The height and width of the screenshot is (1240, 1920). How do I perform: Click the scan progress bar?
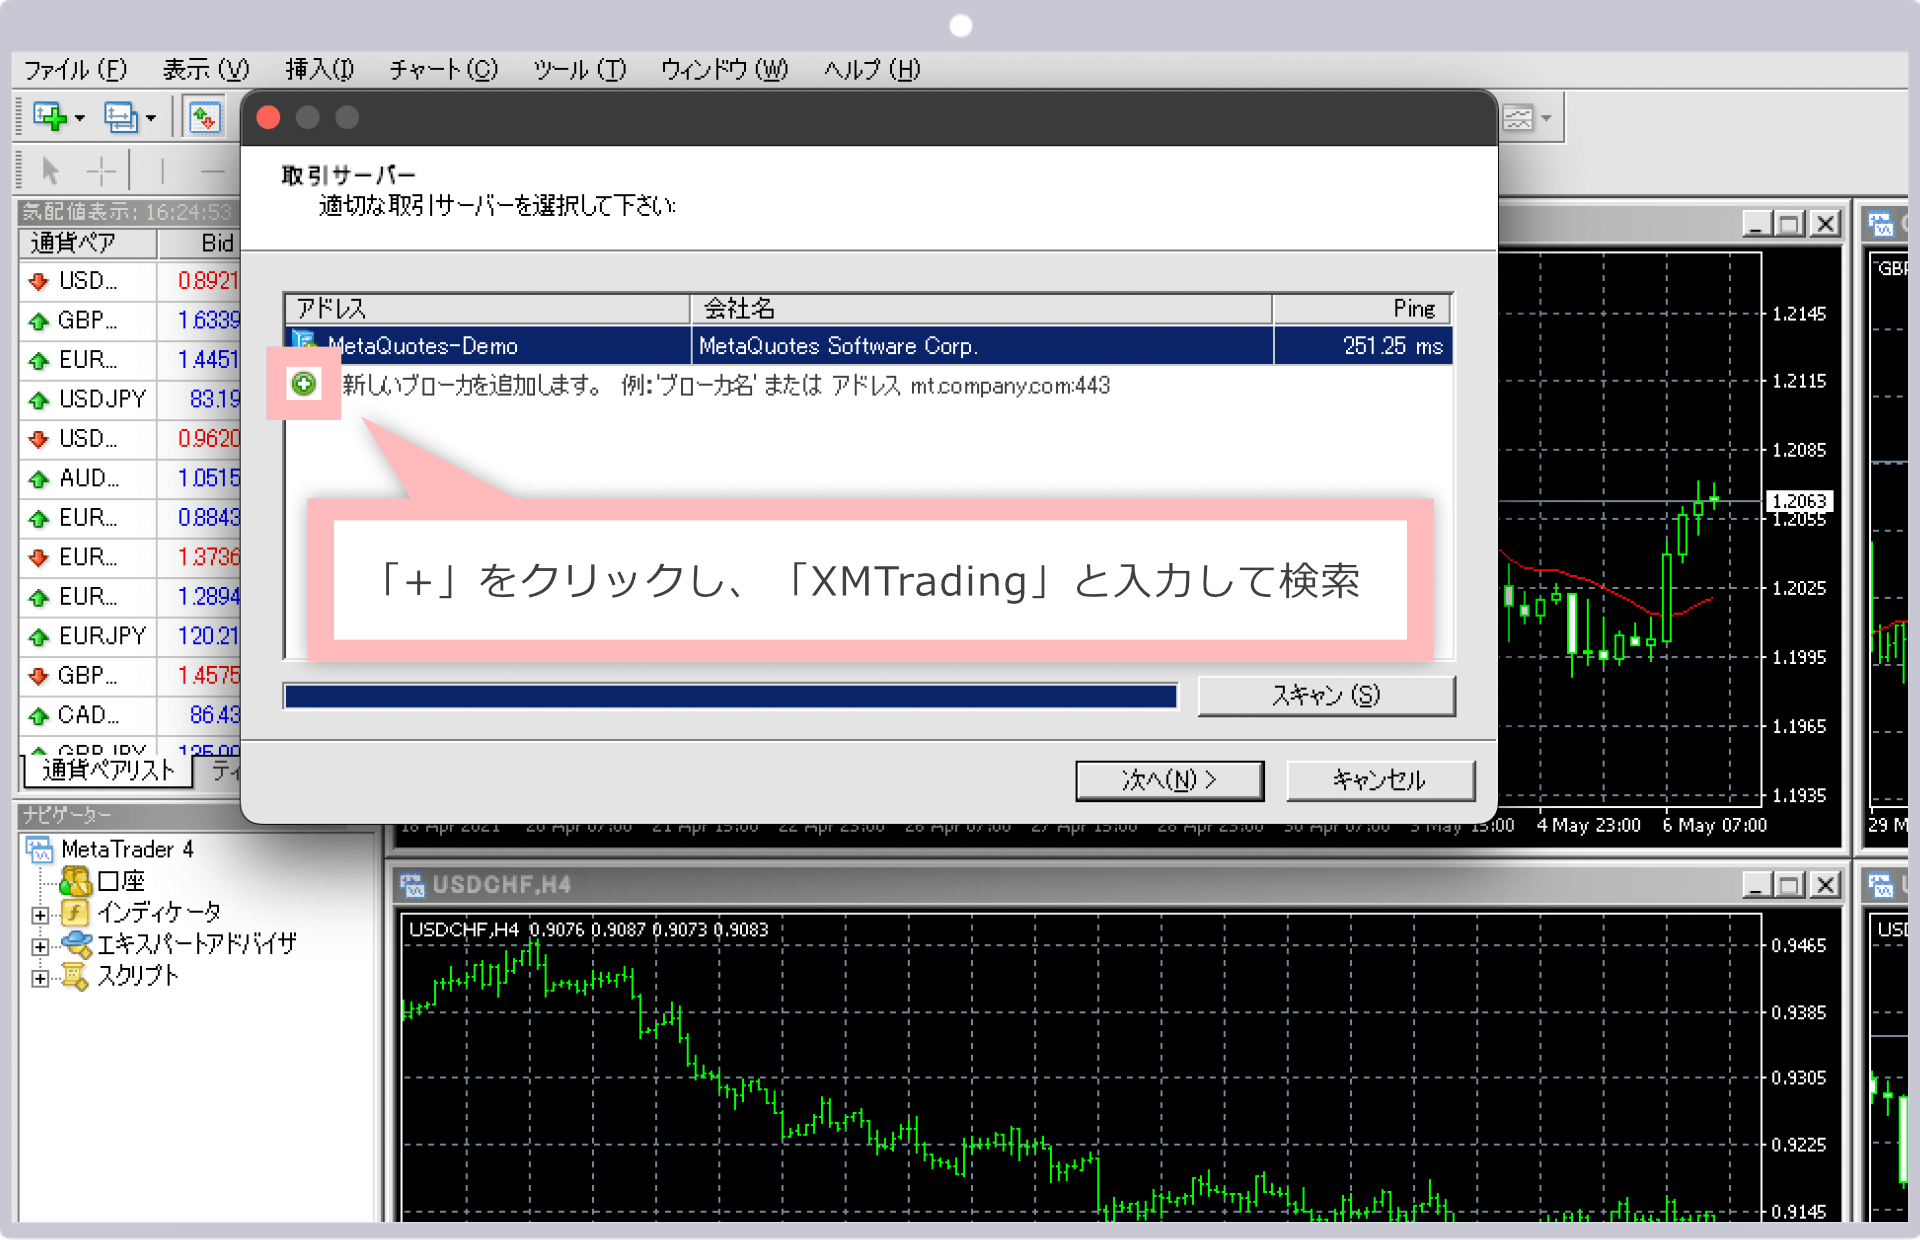730,696
